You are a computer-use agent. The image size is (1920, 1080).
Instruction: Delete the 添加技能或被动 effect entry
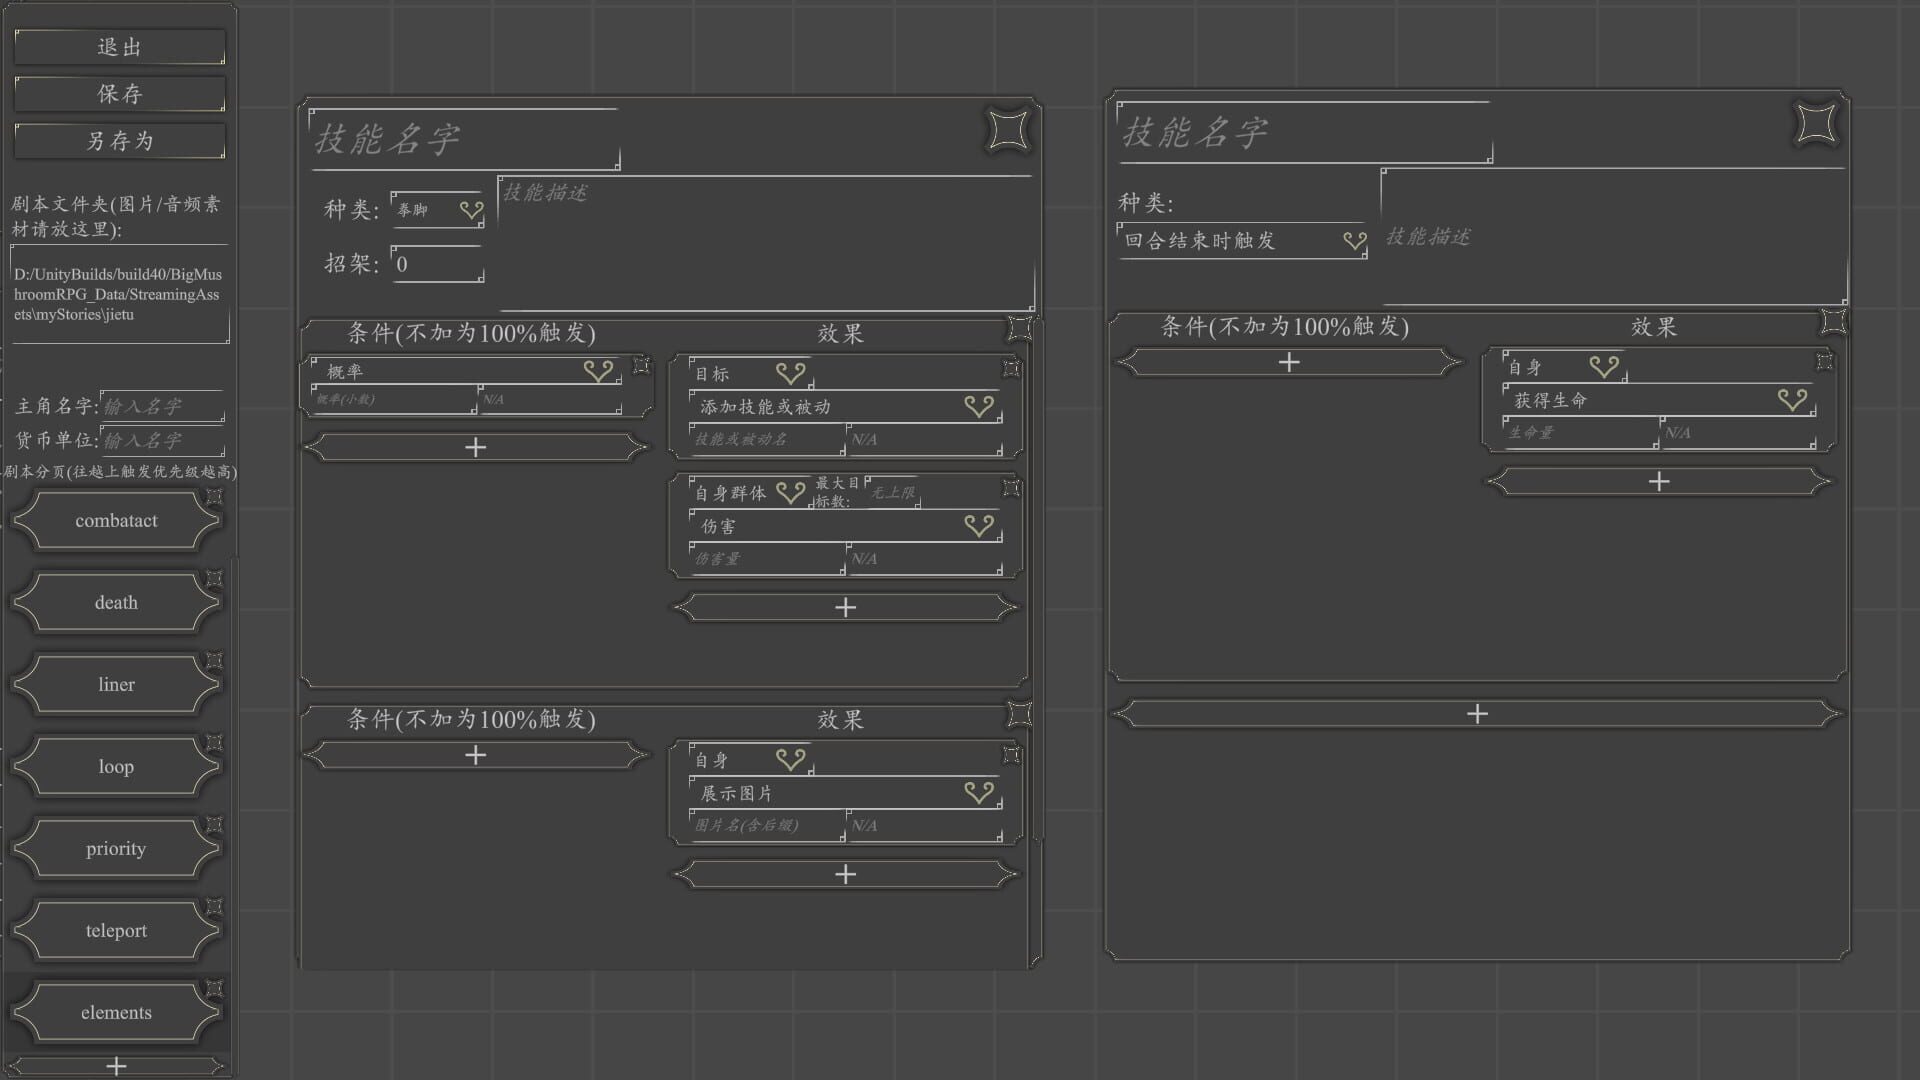(x=1011, y=368)
